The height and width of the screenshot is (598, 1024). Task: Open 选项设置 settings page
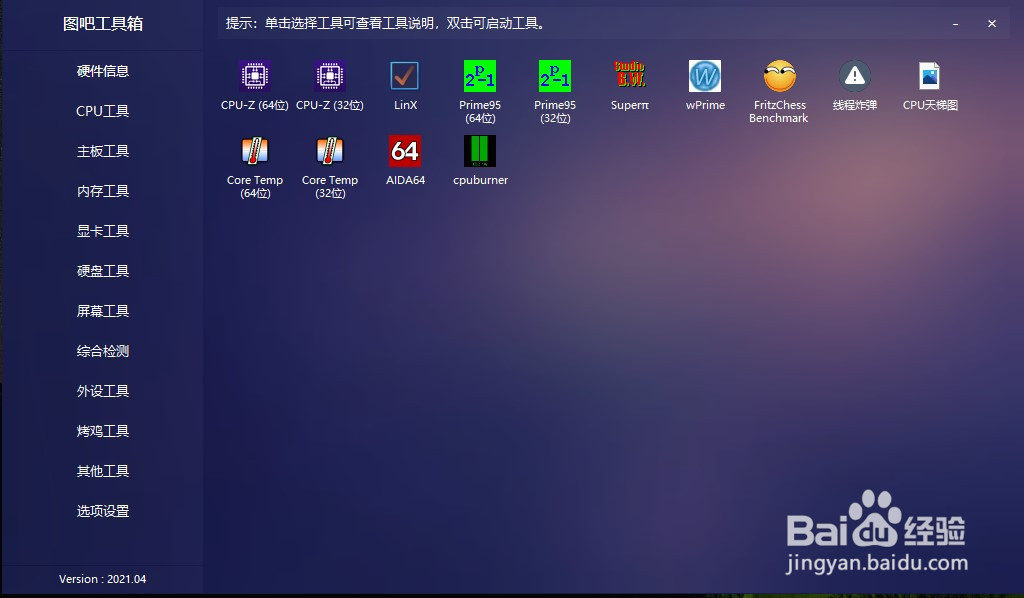point(103,511)
